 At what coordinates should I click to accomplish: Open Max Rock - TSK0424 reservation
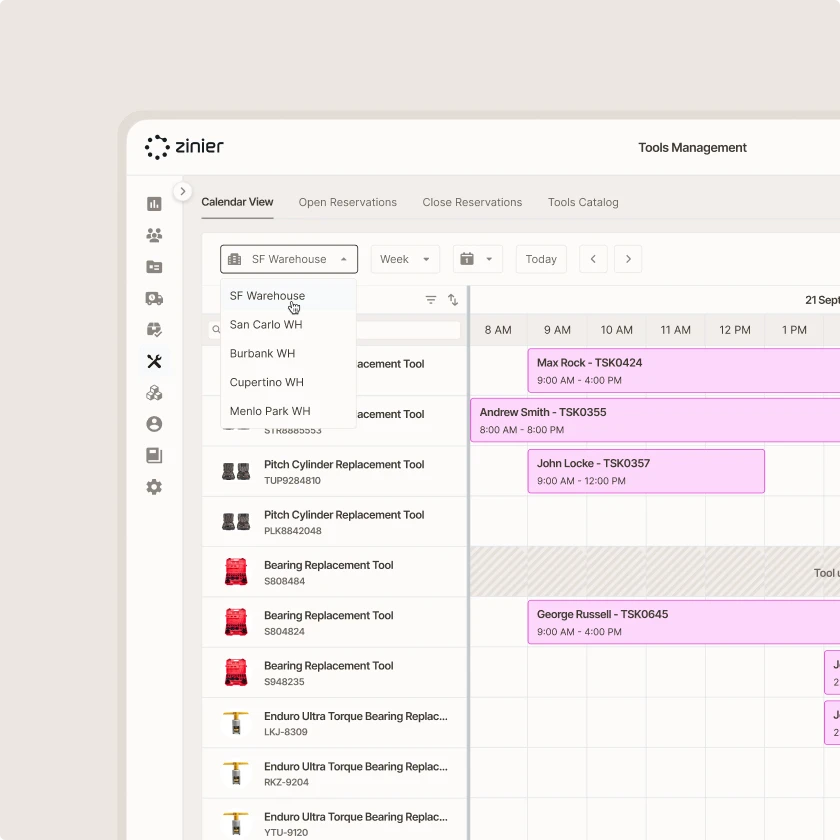684,371
